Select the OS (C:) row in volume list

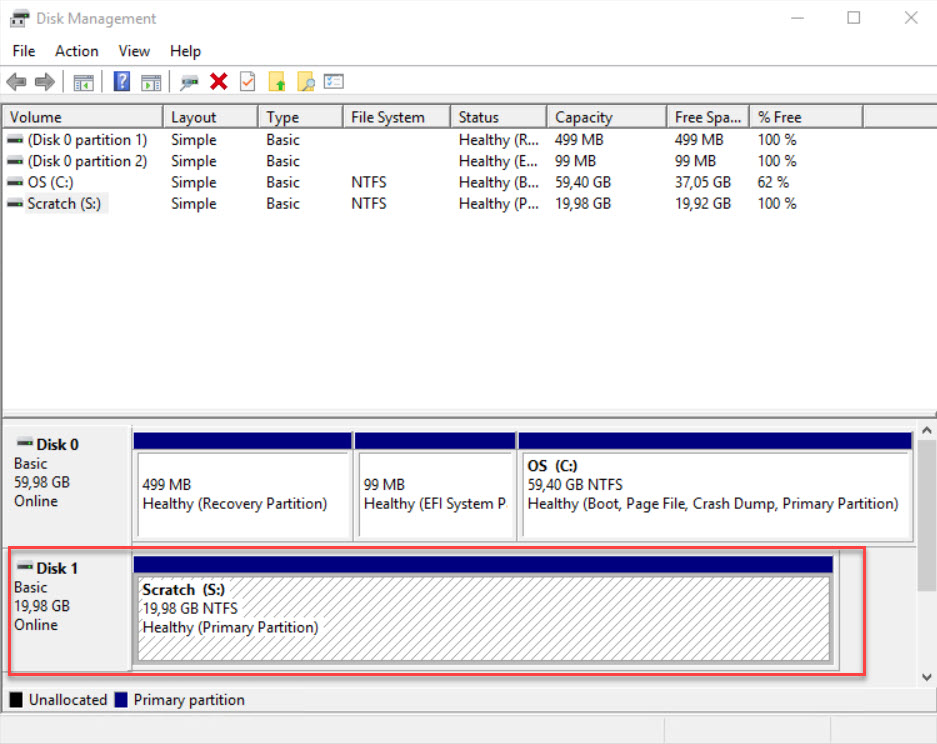50,182
